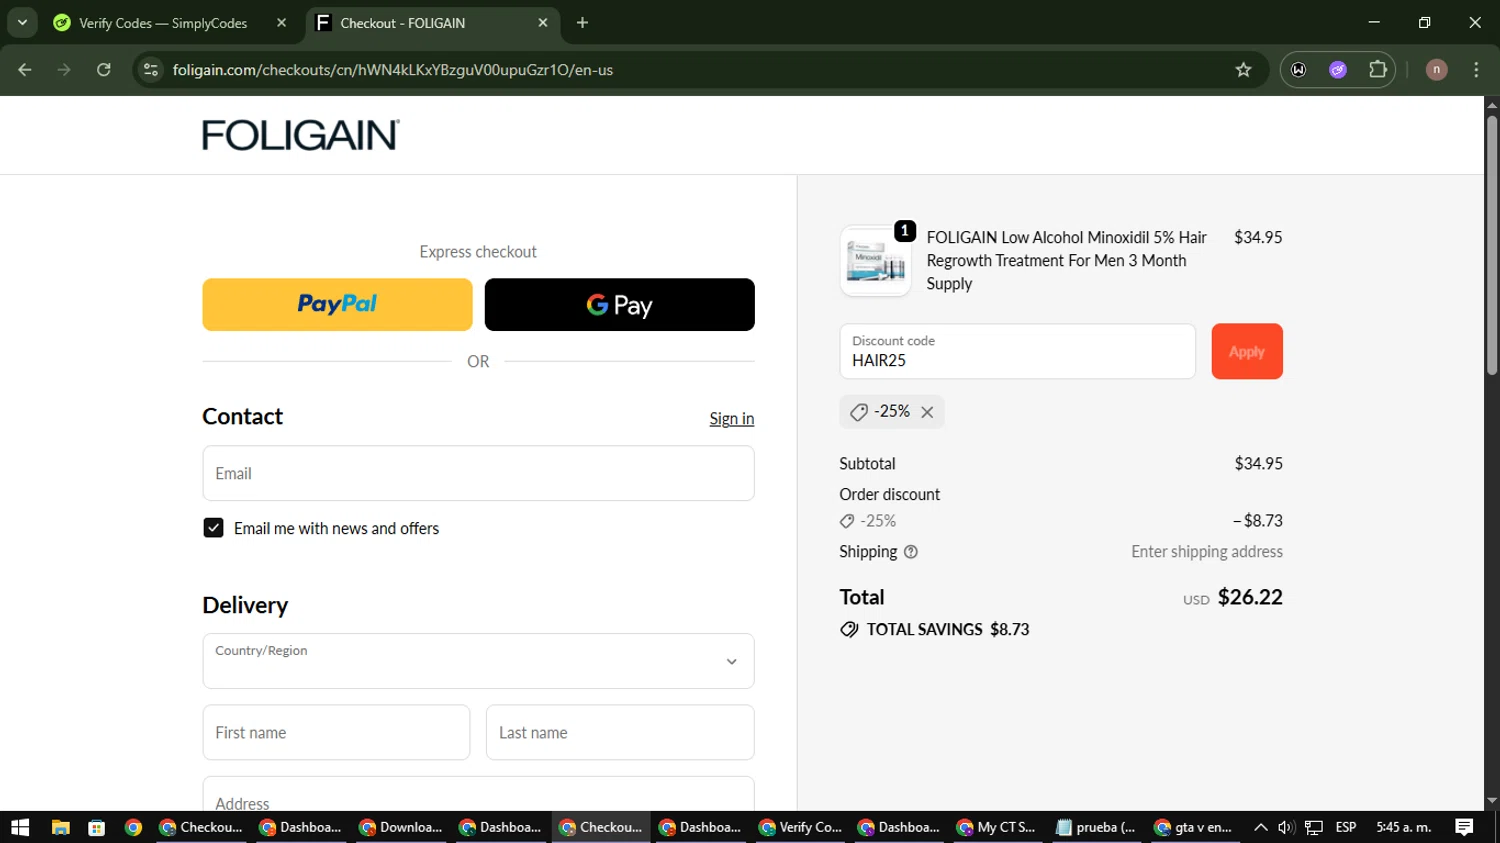Change ESP input language
The image size is (1500, 843).
coord(1346,827)
